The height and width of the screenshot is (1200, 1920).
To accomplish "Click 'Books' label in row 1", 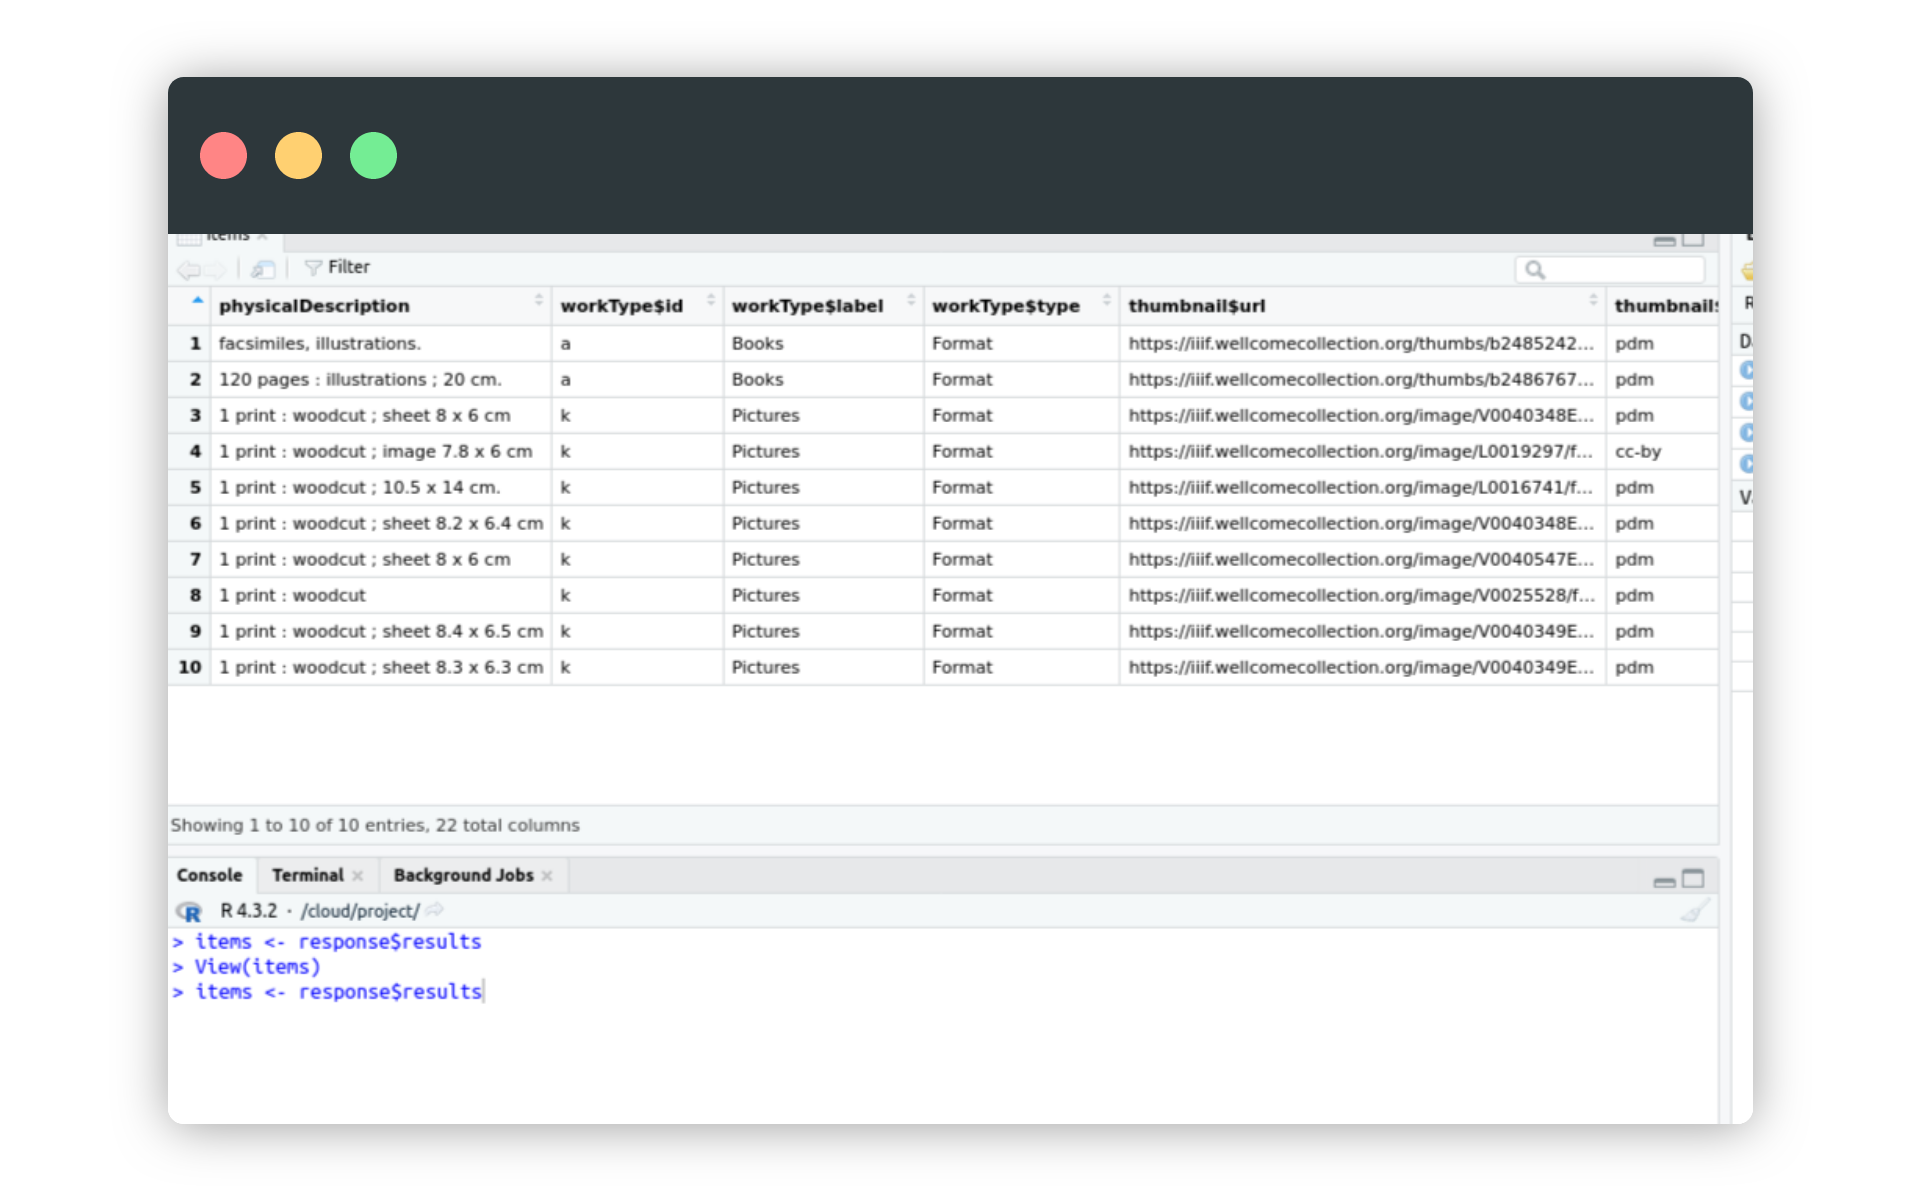I will [757, 344].
